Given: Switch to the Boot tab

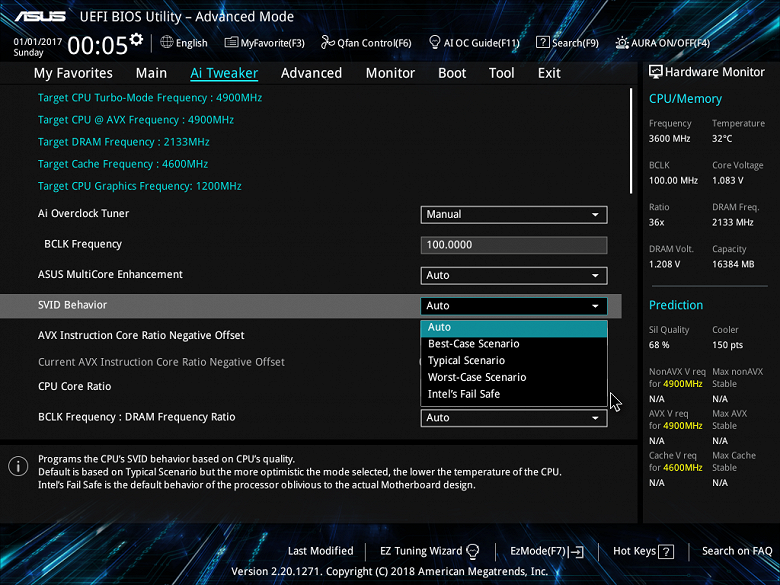Looking at the screenshot, I should (452, 73).
